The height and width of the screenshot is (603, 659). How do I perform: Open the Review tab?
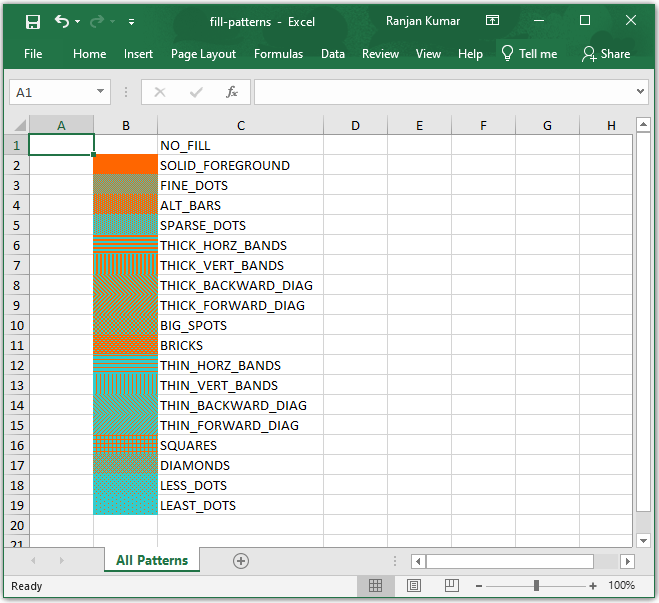380,54
